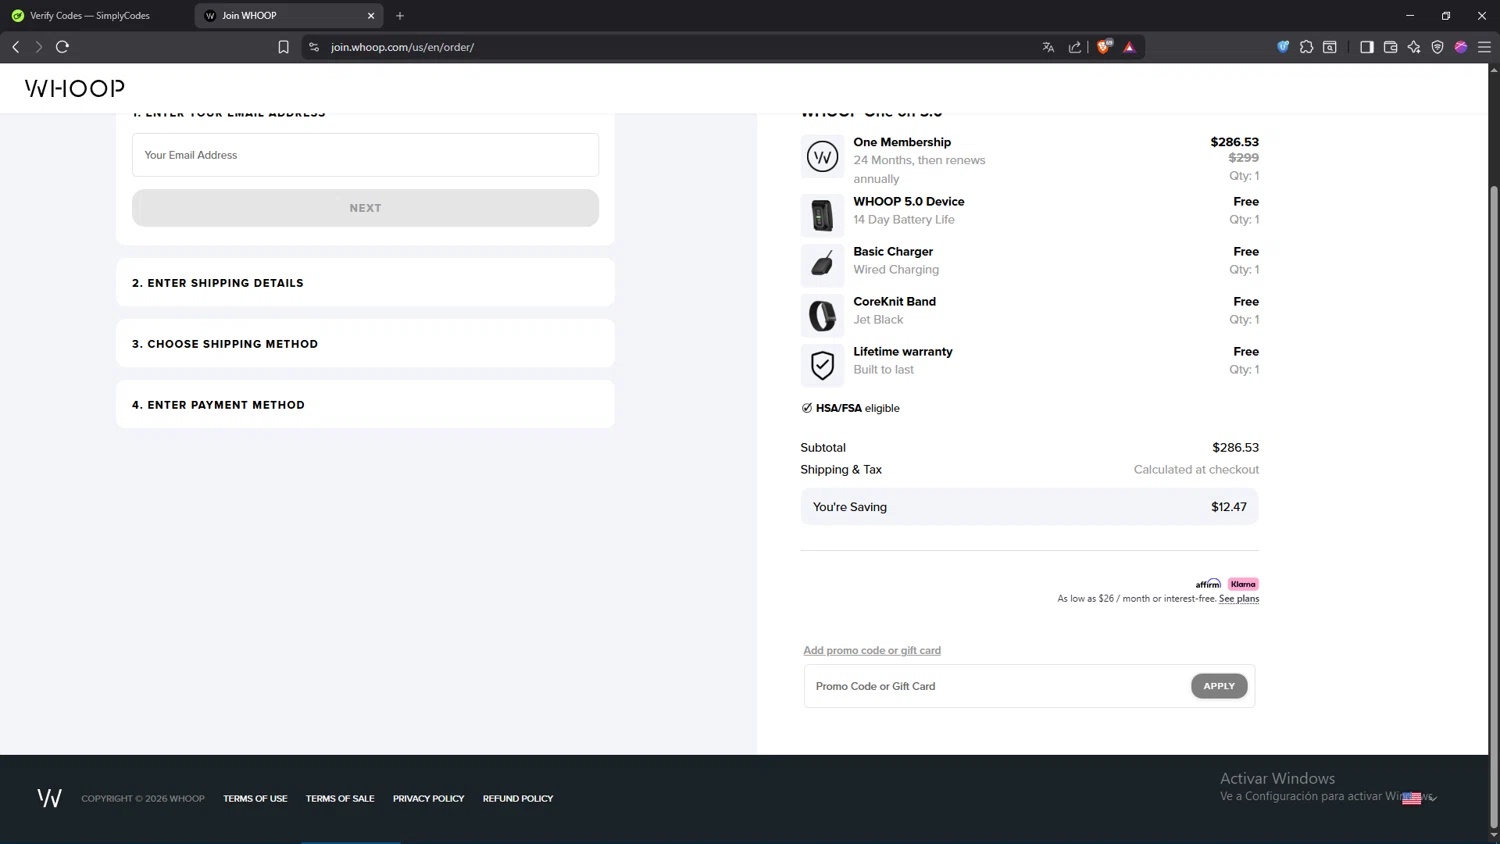
Task: Open the extensions puzzle-piece icon
Action: 1306,47
